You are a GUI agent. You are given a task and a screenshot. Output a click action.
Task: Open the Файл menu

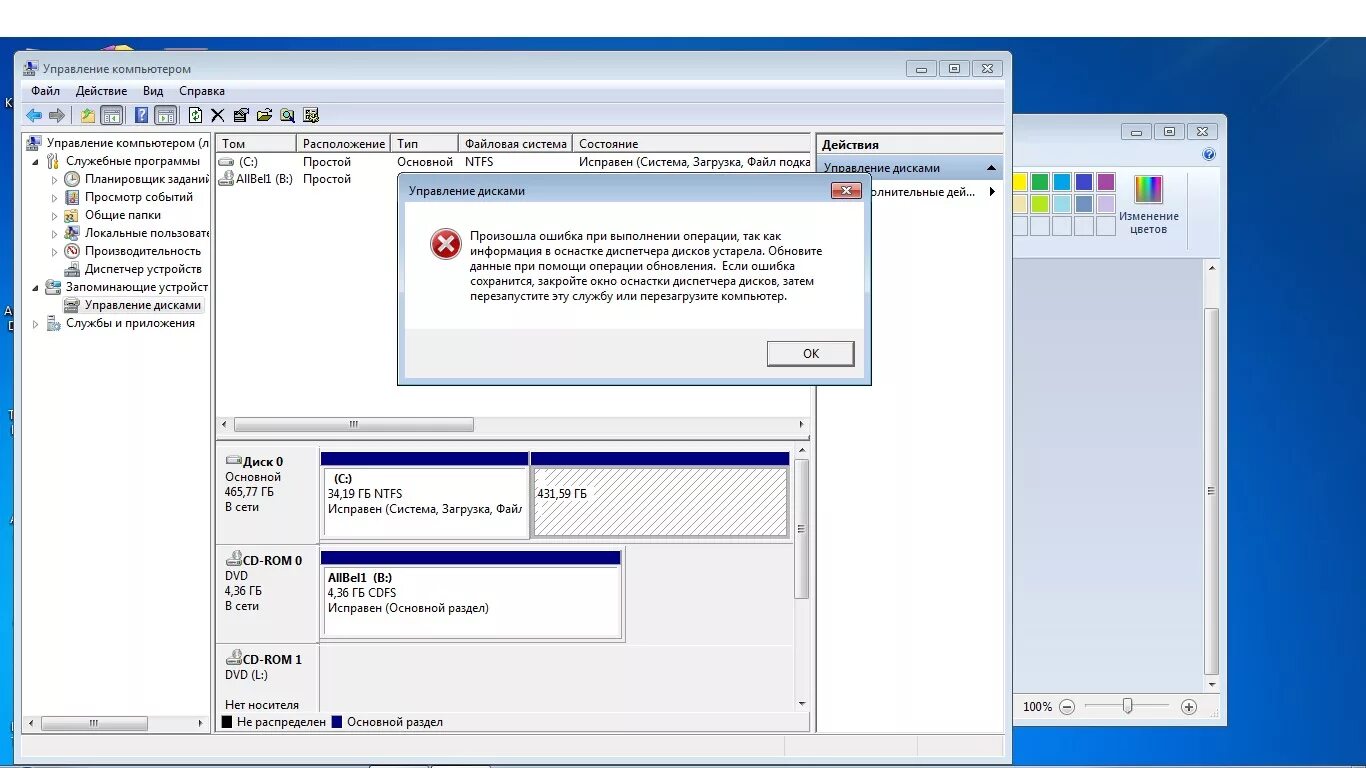click(x=46, y=91)
